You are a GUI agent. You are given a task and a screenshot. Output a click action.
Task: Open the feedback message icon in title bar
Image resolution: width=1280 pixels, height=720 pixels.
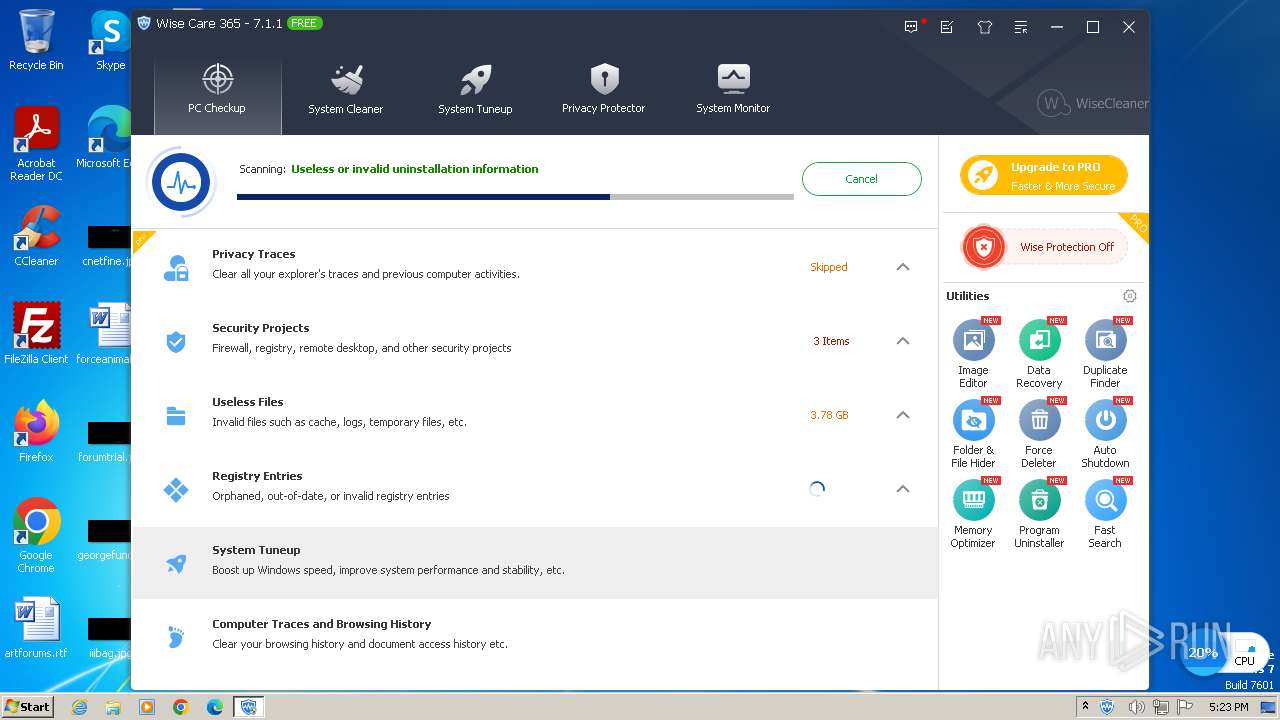pos(911,27)
